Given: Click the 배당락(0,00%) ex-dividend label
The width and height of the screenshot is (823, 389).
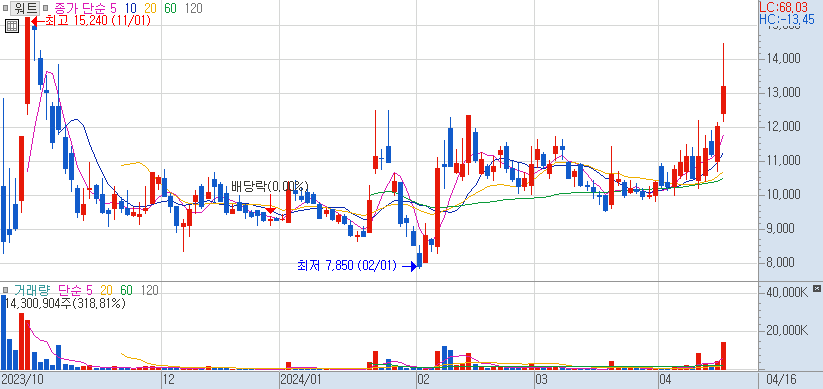Looking at the screenshot, I should tap(269, 186).
